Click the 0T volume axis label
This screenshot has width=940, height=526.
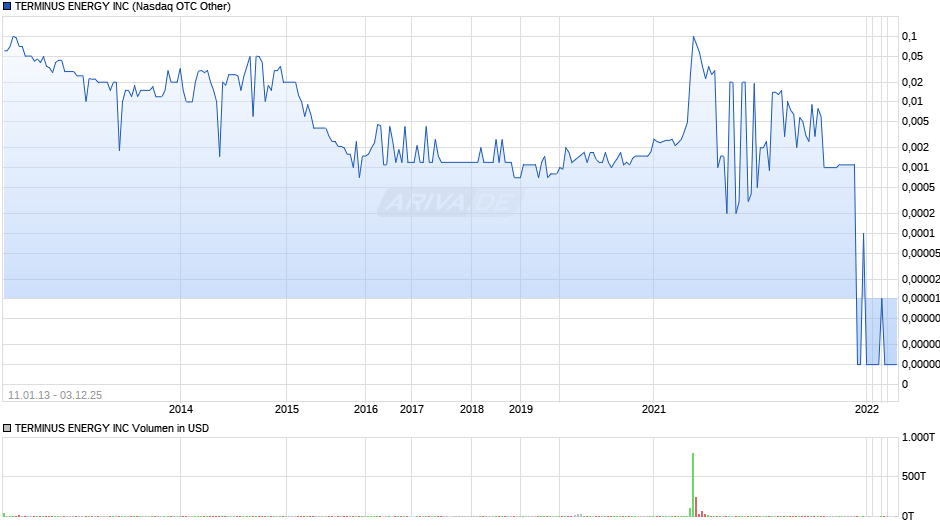click(908, 516)
